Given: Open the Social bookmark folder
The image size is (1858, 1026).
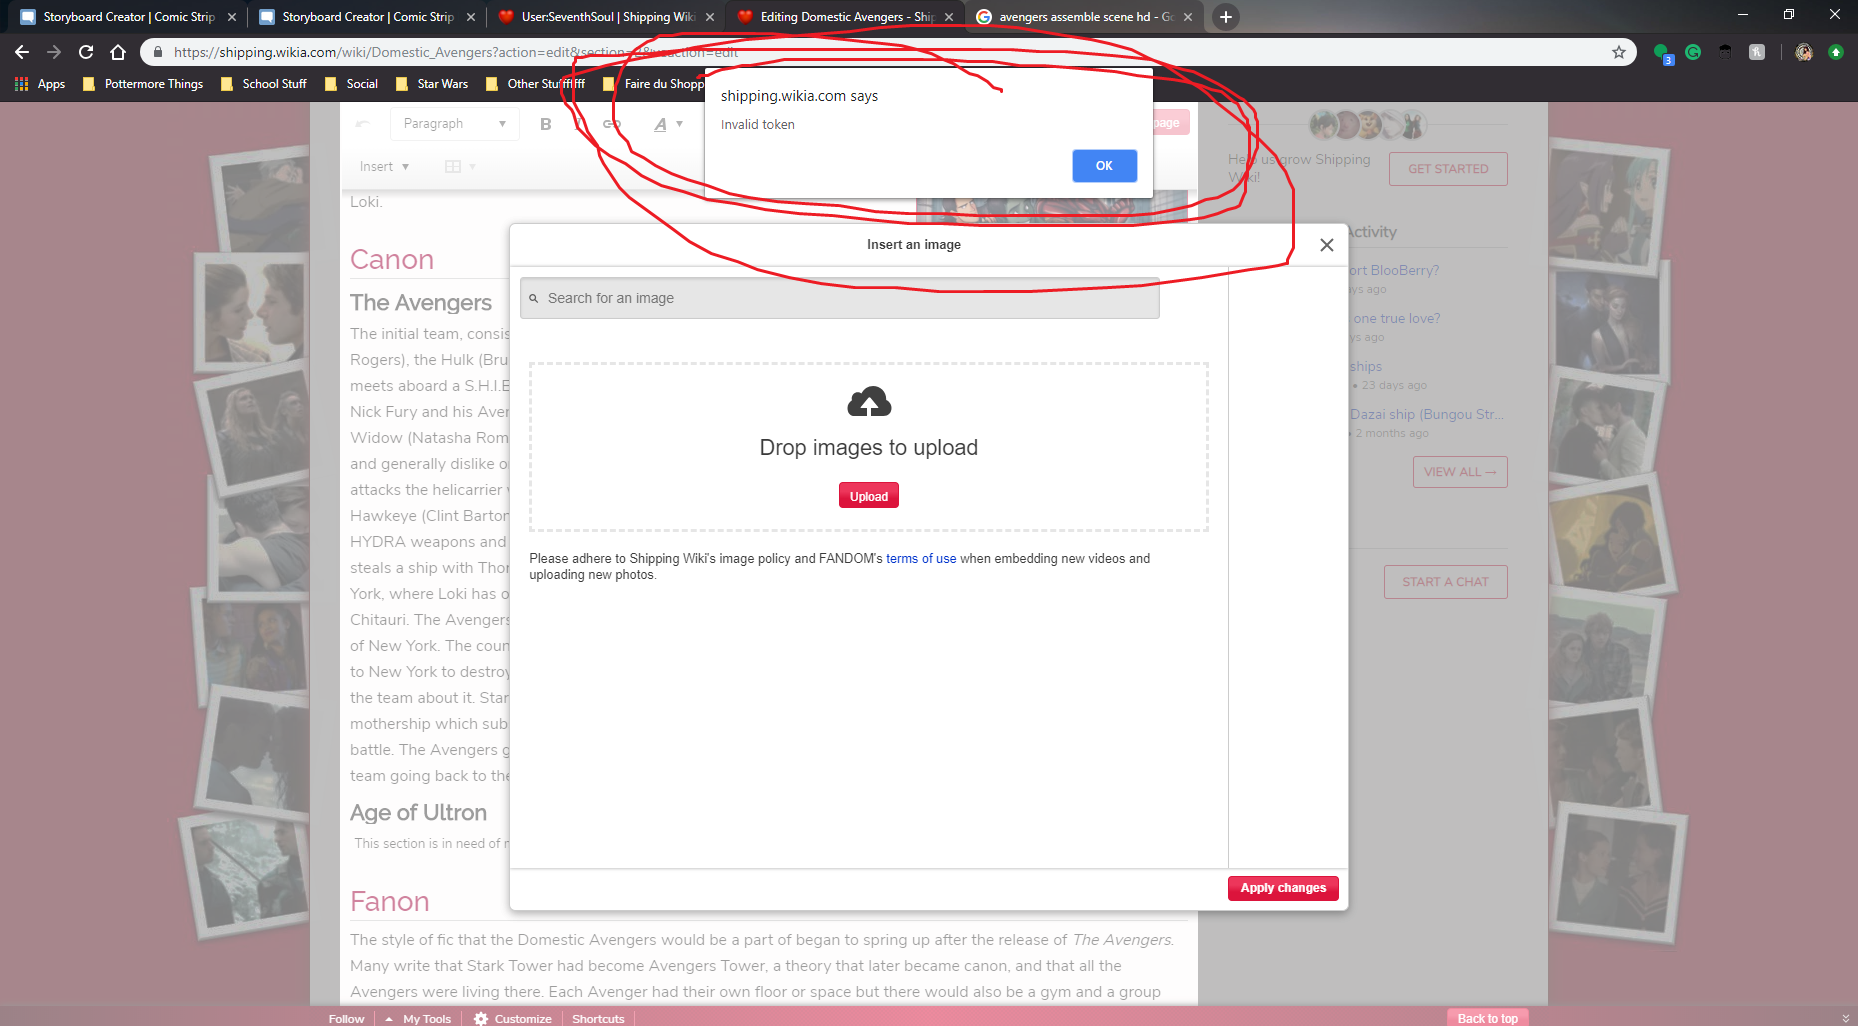Looking at the screenshot, I should click(x=351, y=84).
